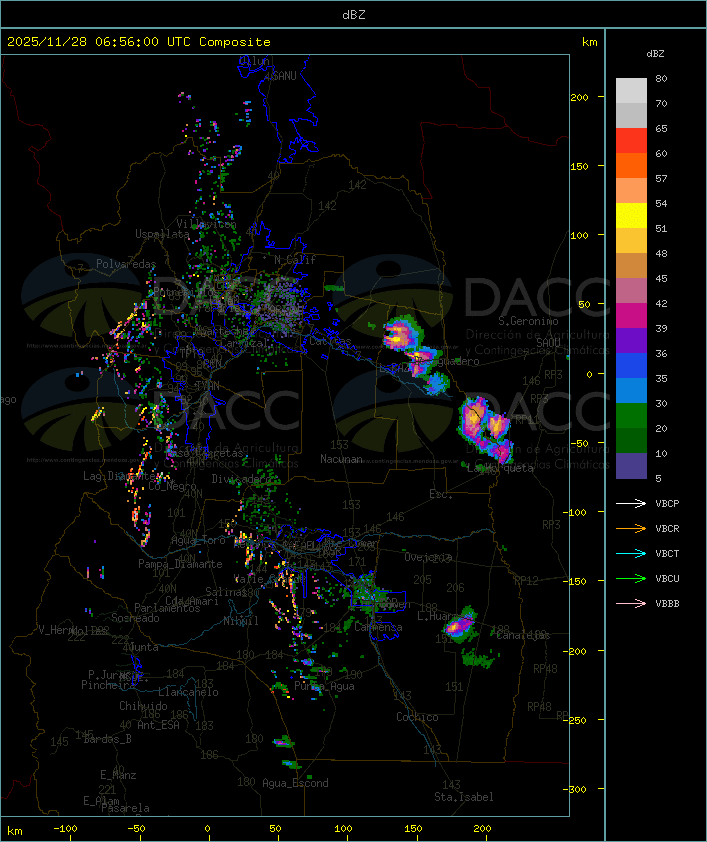The width and height of the screenshot is (707, 842).
Task: Click the km unit label at top right
Action: 589,42
